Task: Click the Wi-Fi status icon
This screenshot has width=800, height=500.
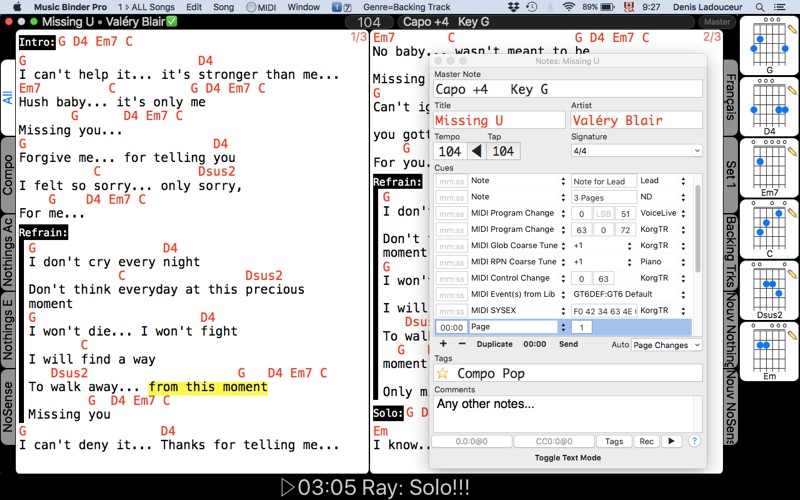Action: pos(568,7)
